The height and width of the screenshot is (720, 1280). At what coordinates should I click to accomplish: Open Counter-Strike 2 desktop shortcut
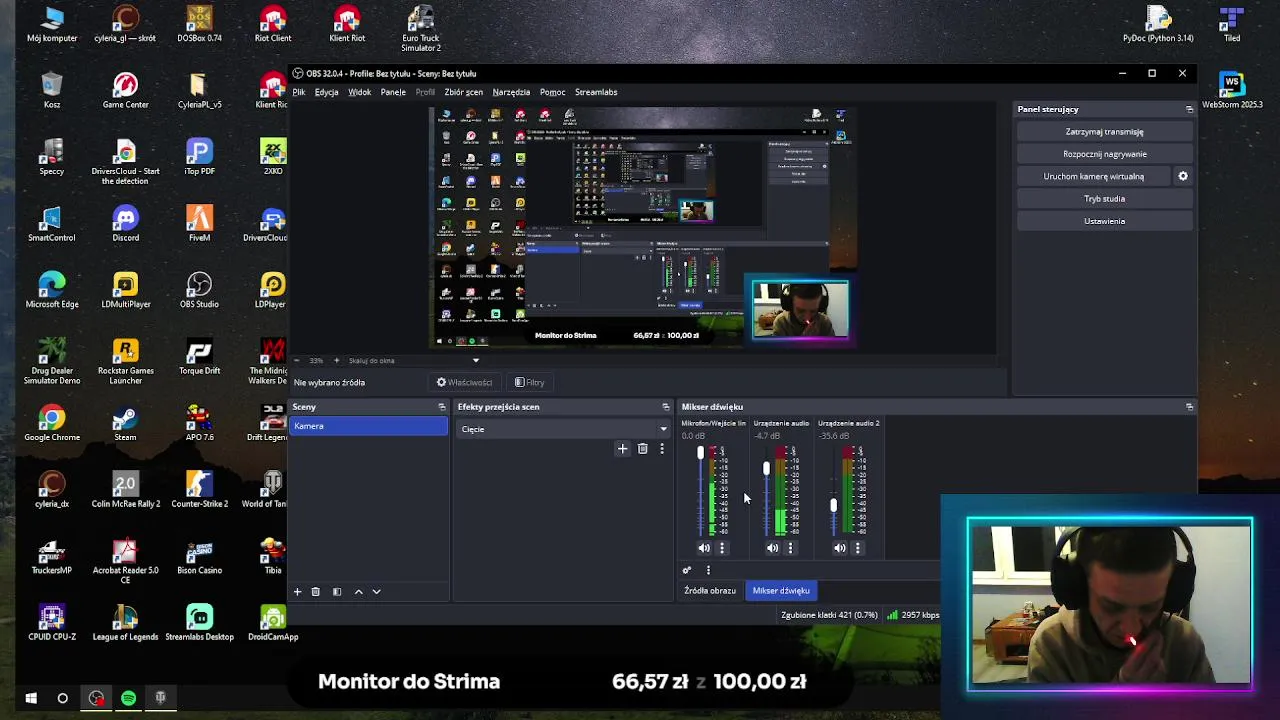point(199,490)
